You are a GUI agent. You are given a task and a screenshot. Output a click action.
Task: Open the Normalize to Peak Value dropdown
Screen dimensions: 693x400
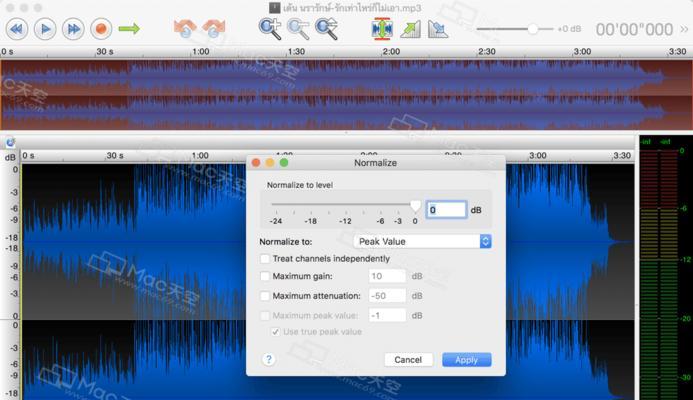click(423, 241)
